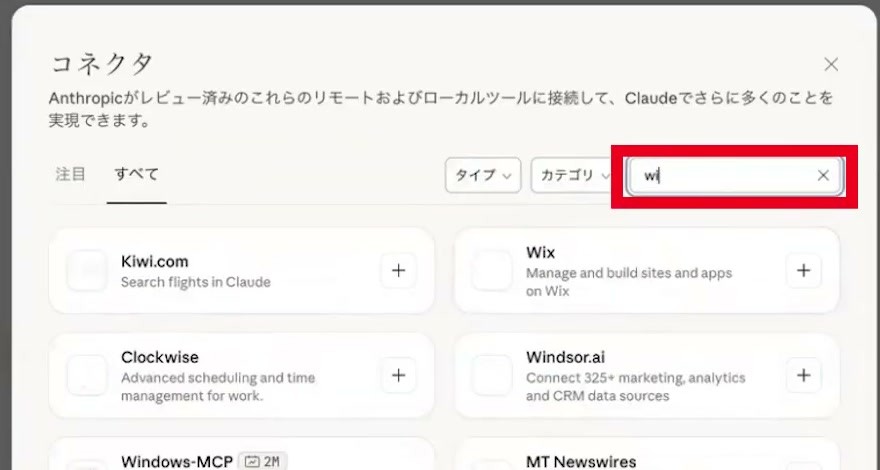
Task: Clear the search field text with the X
Action: [823, 176]
